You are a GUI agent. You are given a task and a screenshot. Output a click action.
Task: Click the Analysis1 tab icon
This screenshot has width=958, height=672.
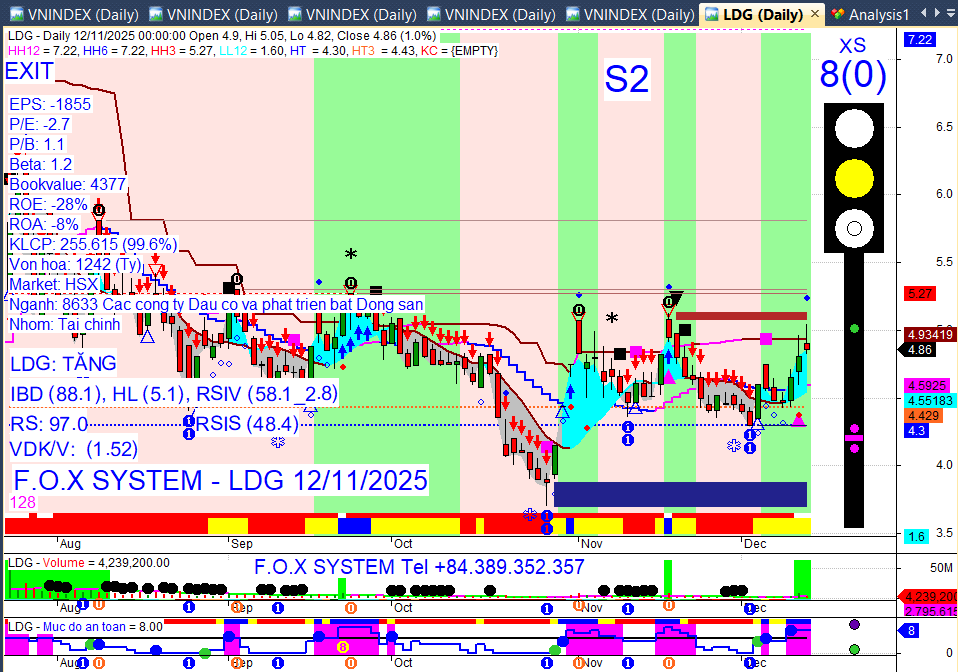pyautogui.click(x=838, y=14)
